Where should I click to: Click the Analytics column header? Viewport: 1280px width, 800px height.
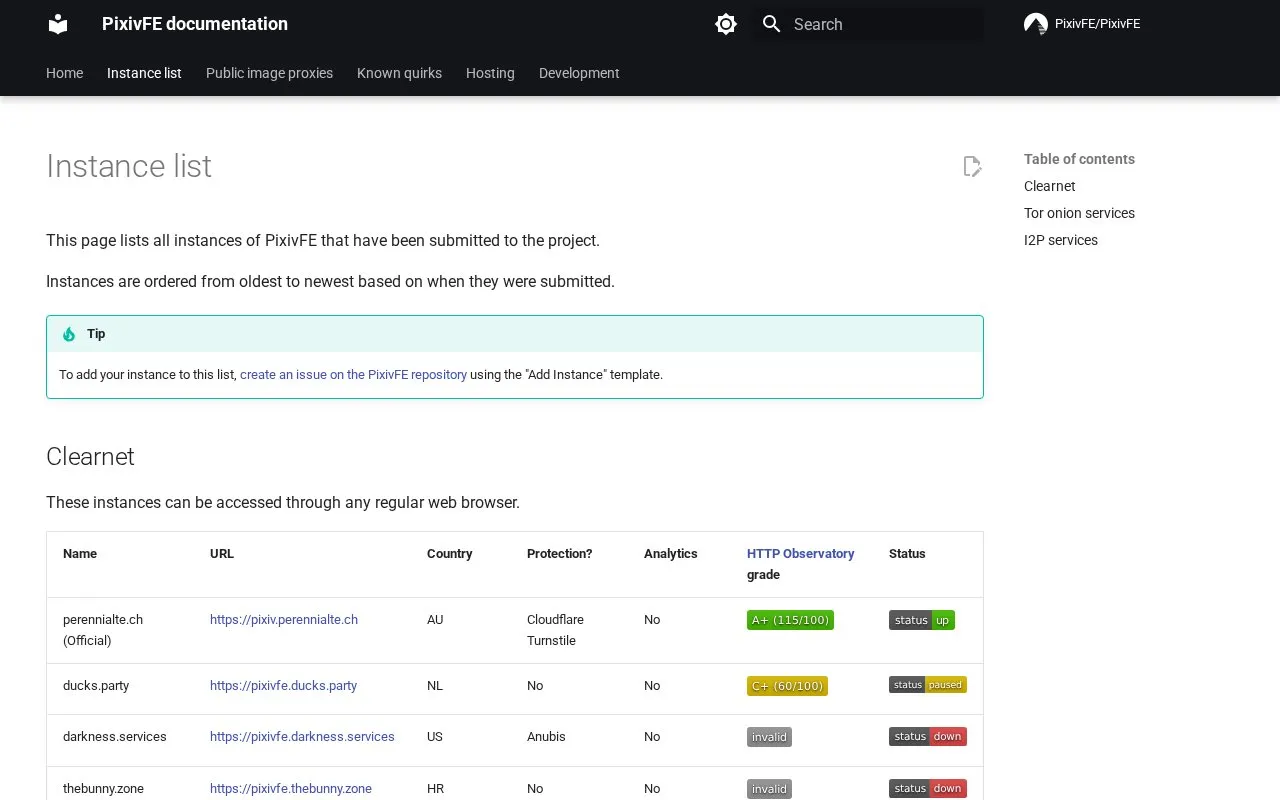(671, 554)
